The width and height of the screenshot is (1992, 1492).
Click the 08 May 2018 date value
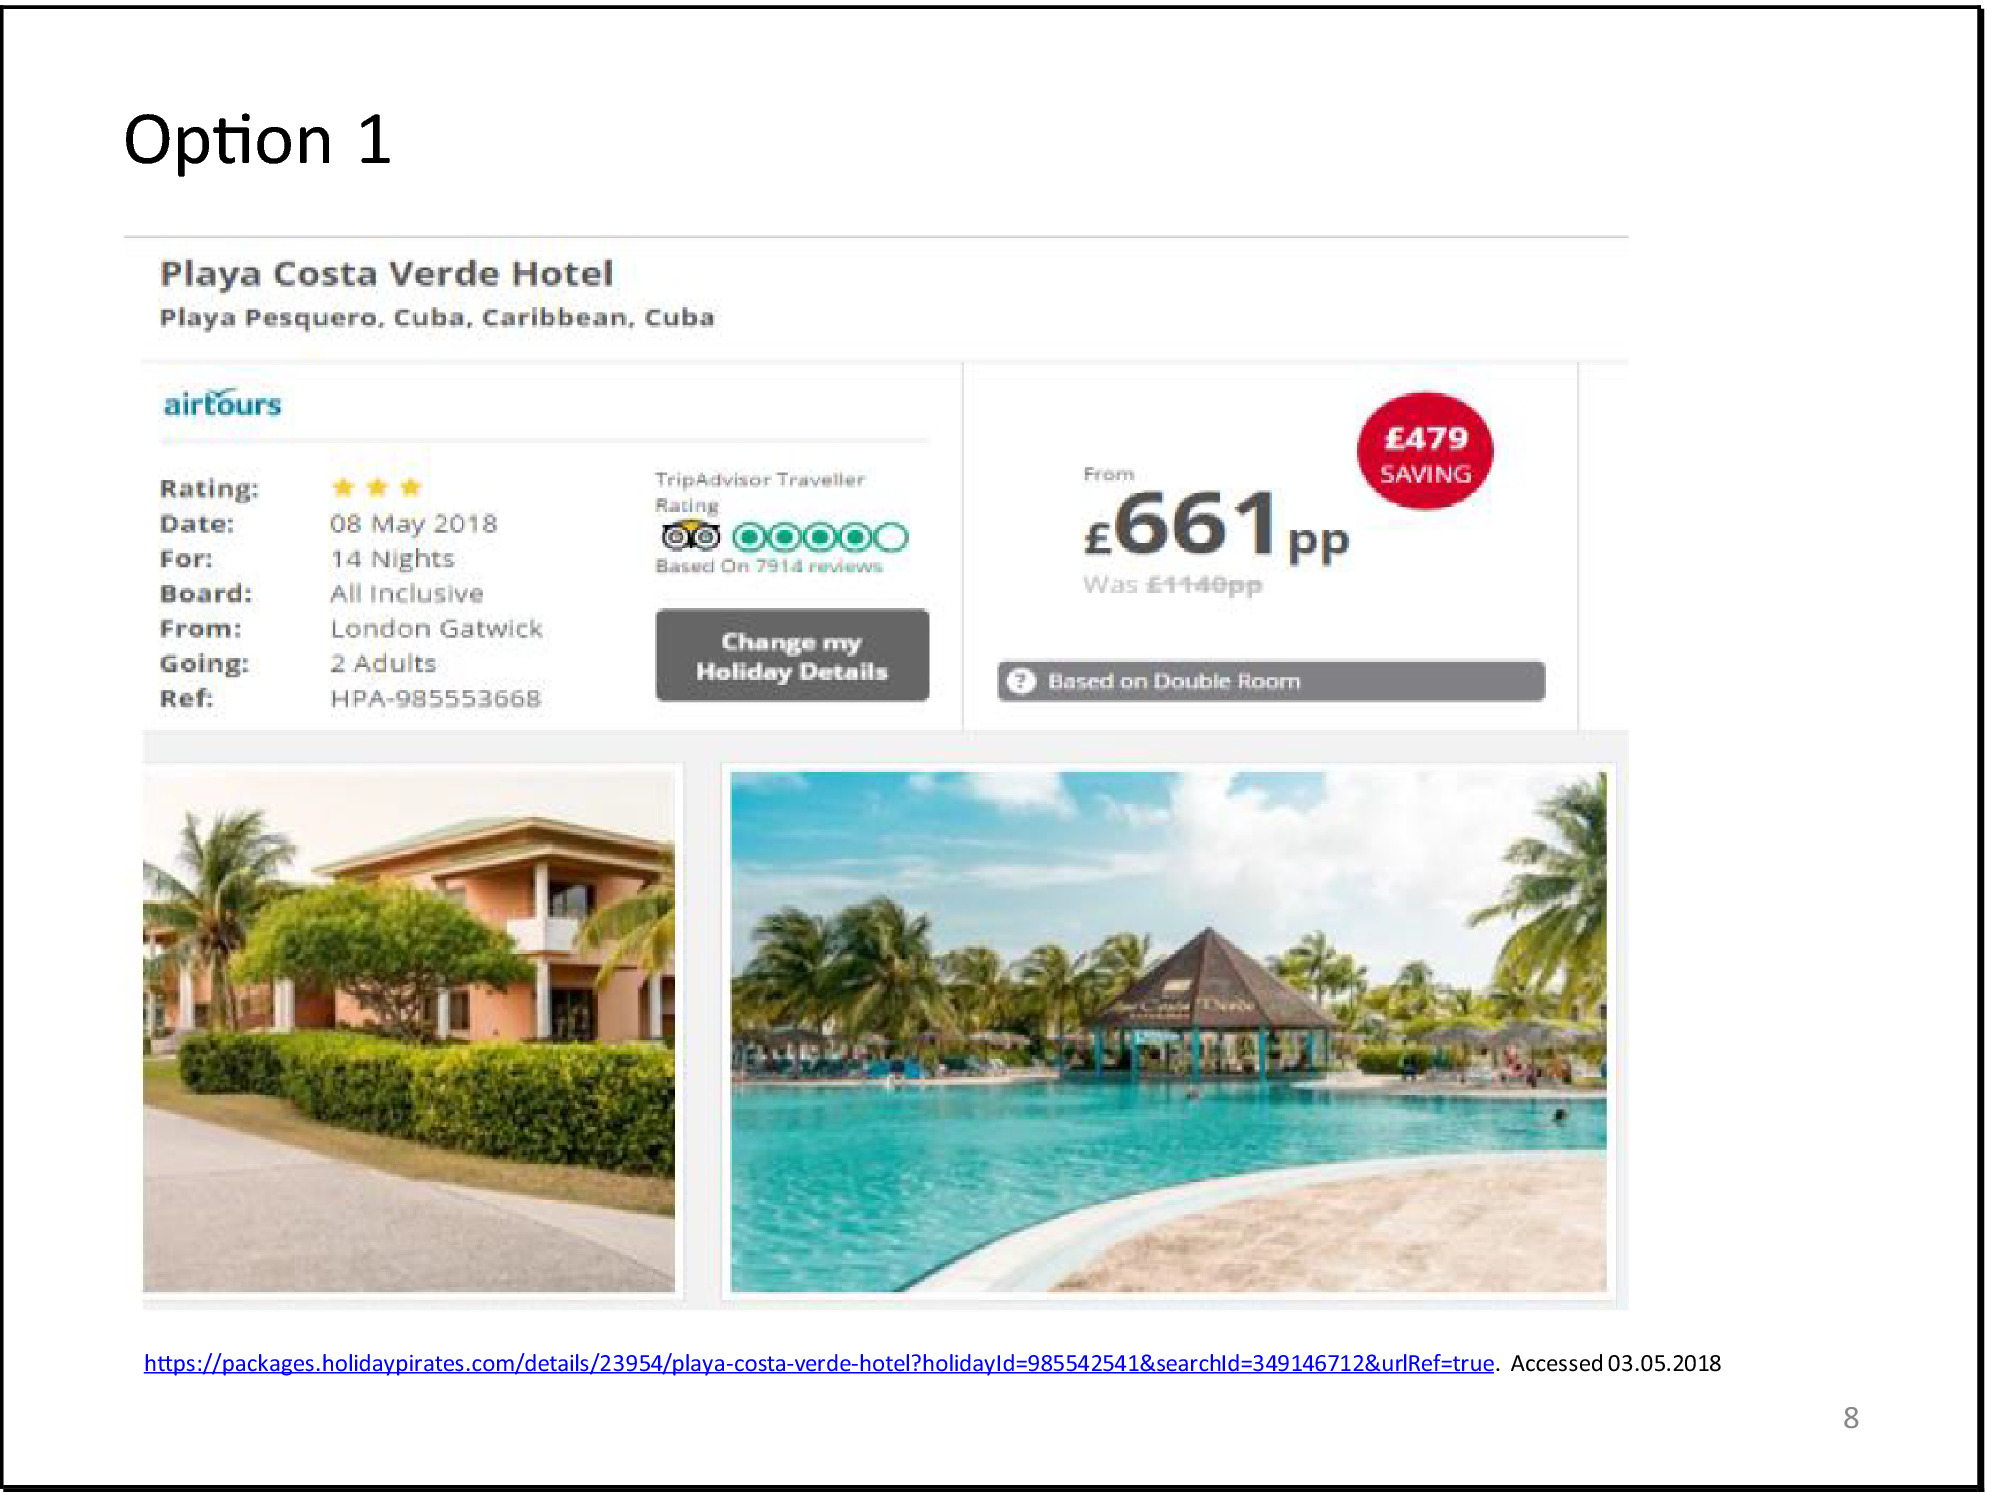[414, 523]
